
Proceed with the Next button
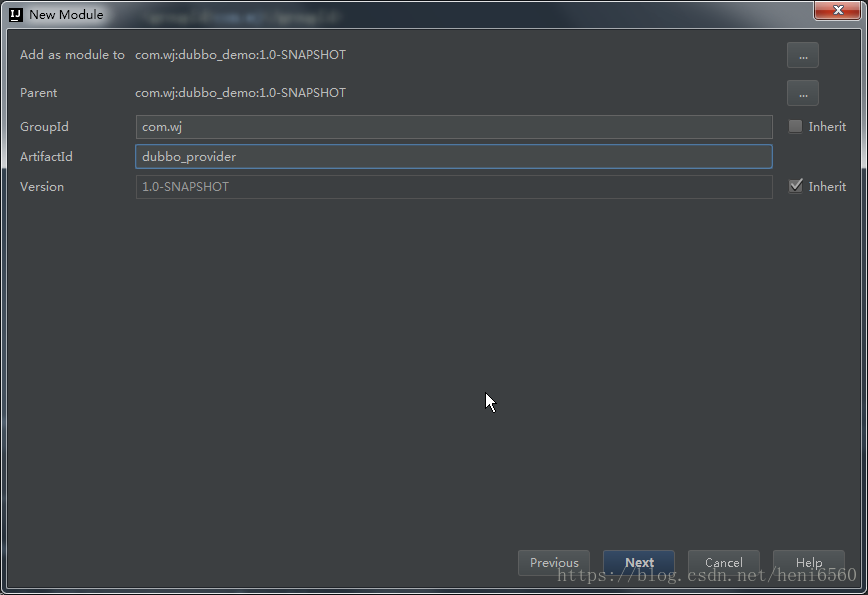[x=639, y=563]
